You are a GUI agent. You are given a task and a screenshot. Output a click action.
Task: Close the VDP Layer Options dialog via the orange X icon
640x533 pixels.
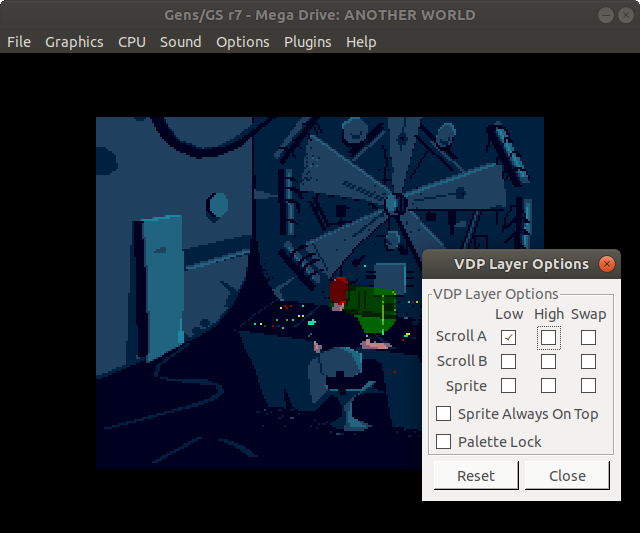pyautogui.click(x=606, y=264)
